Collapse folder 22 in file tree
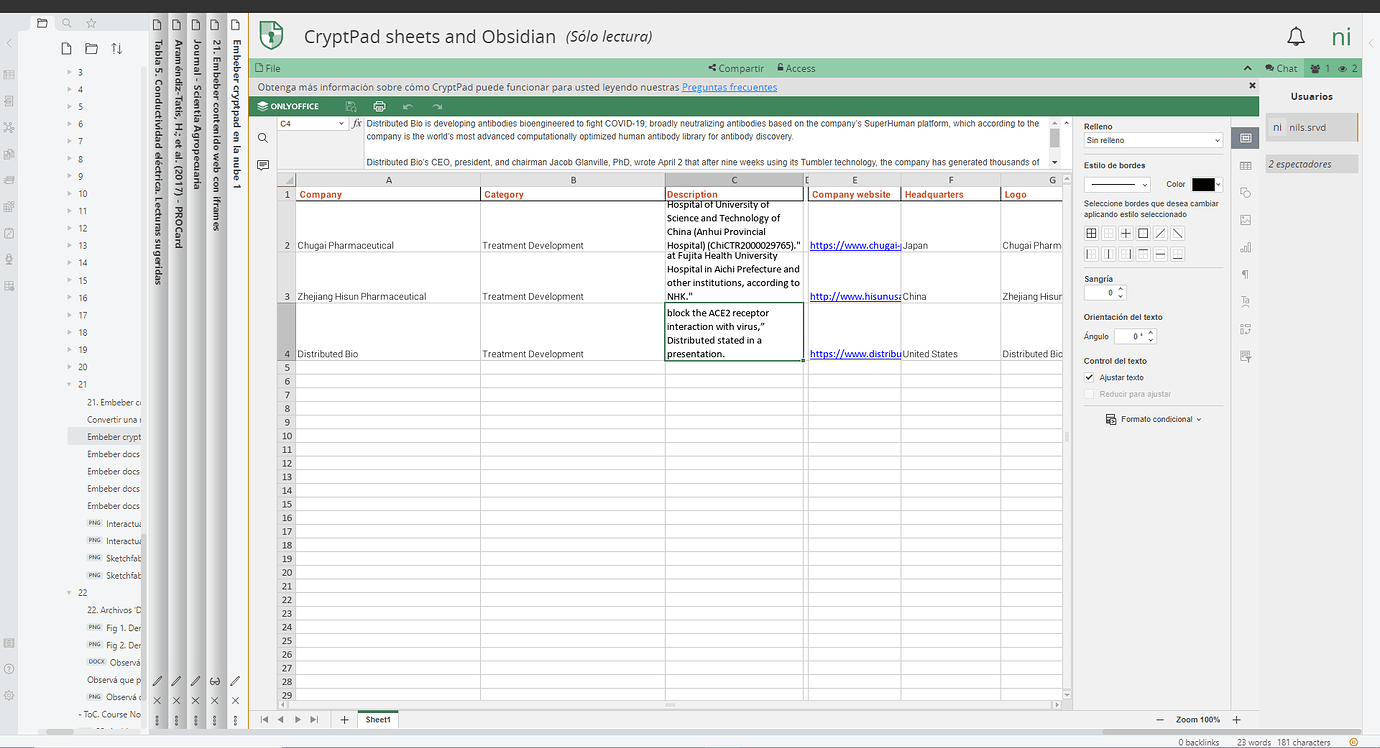The height and width of the screenshot is (748, 1380). click(x=69, y=593)
